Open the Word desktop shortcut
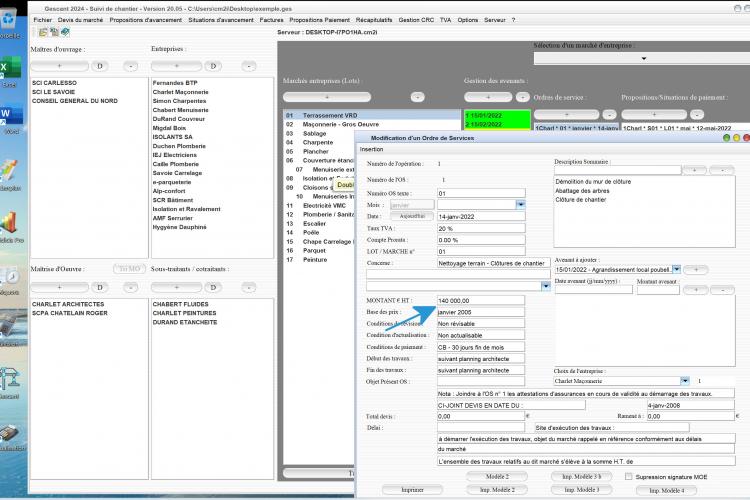The image size is (750, 500). pos(10,120)
